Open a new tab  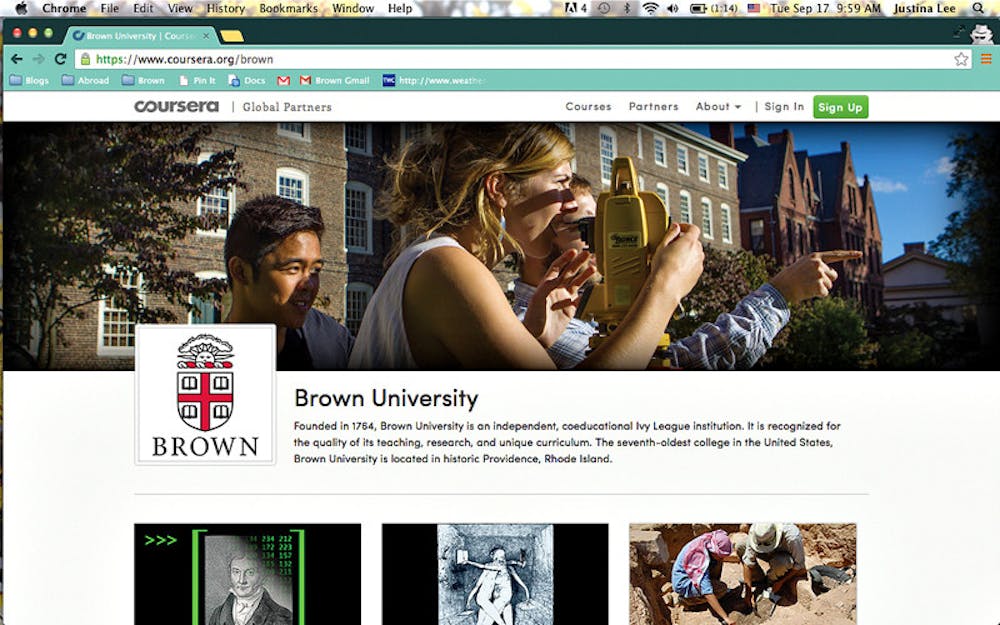click(x=232, y=36)
